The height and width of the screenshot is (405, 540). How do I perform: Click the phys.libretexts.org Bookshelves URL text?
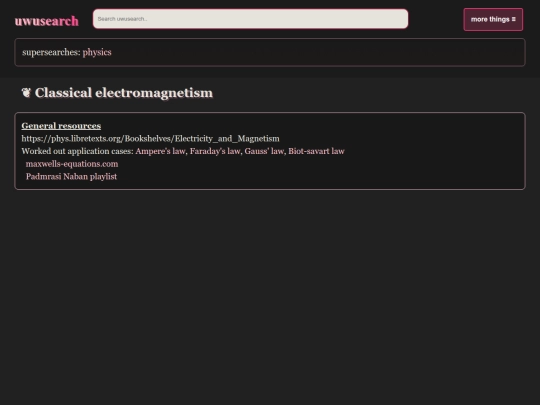[150, 138]
